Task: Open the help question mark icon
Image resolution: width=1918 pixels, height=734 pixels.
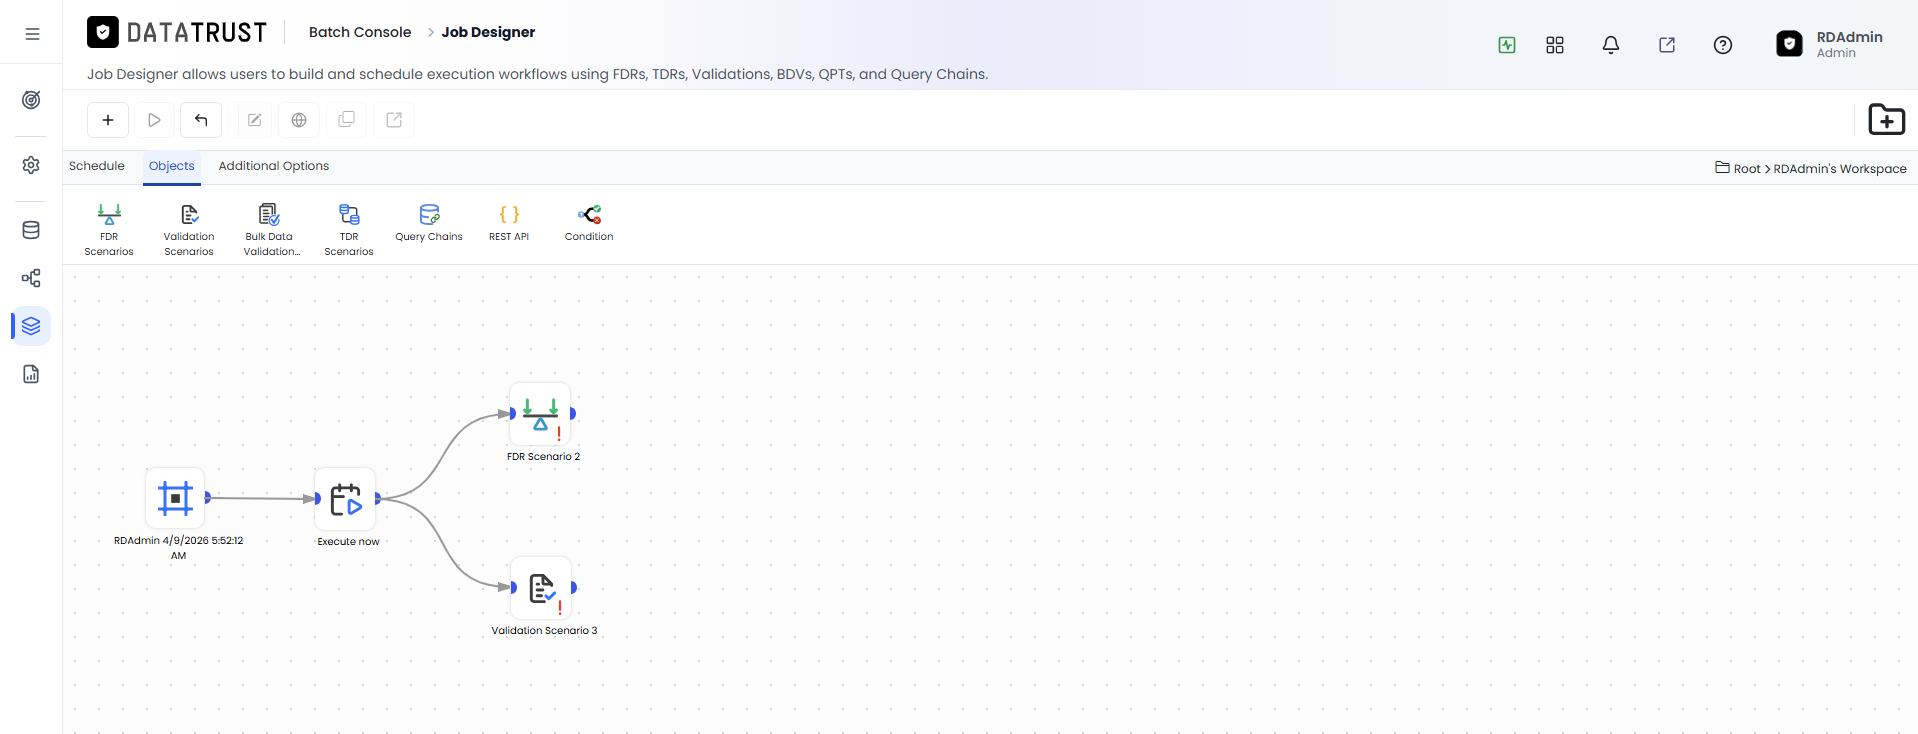Action: tap(1723, 45)
